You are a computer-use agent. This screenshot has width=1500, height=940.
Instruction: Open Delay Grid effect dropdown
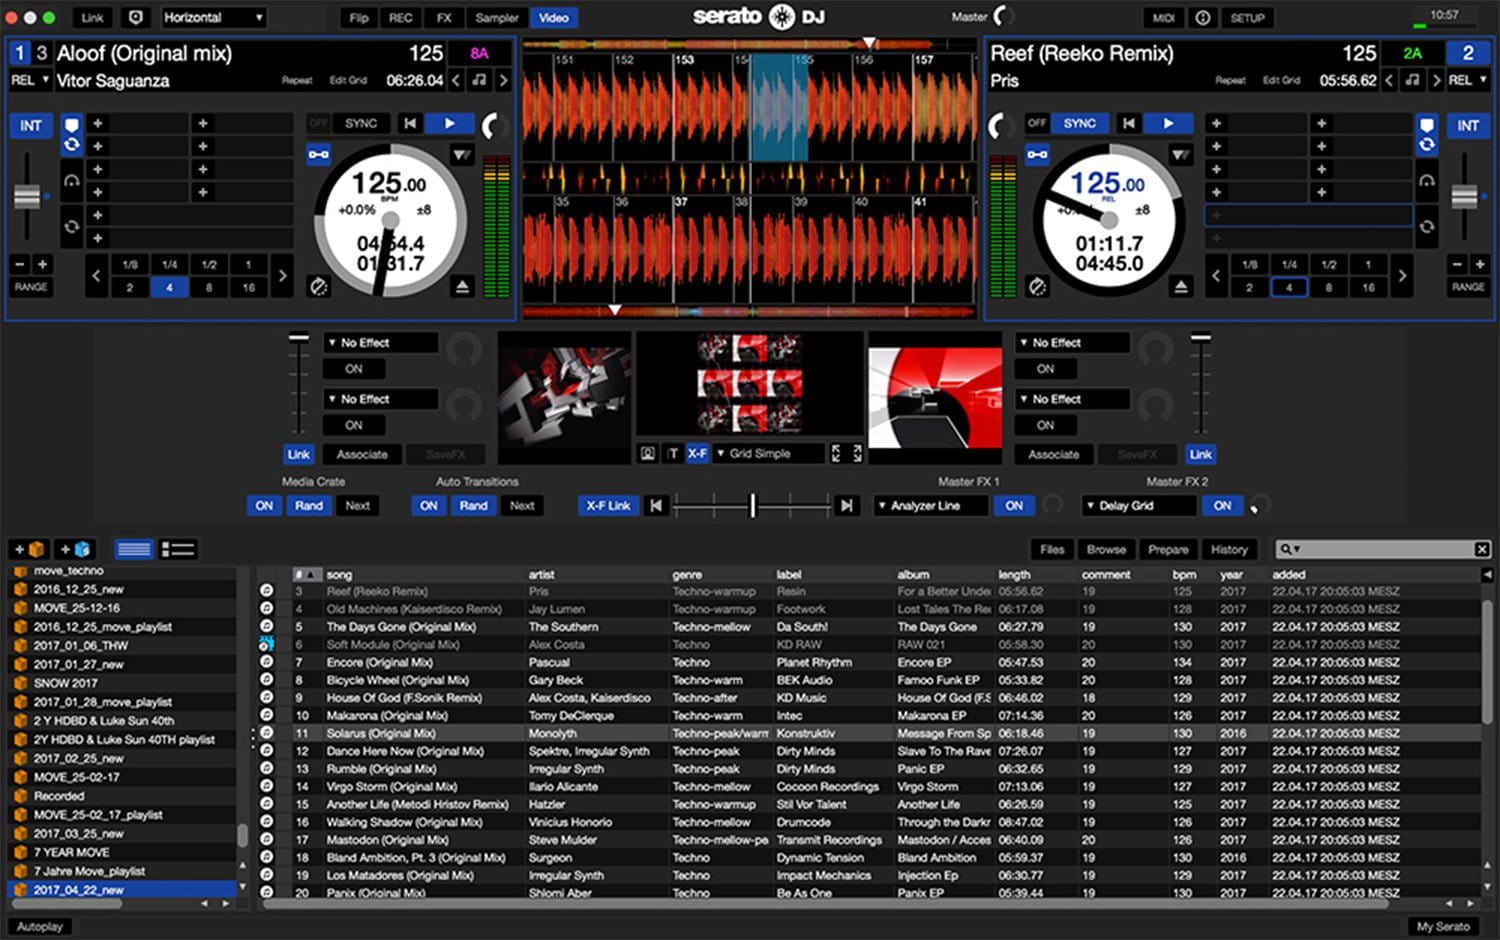click(x=1139, y=506)
